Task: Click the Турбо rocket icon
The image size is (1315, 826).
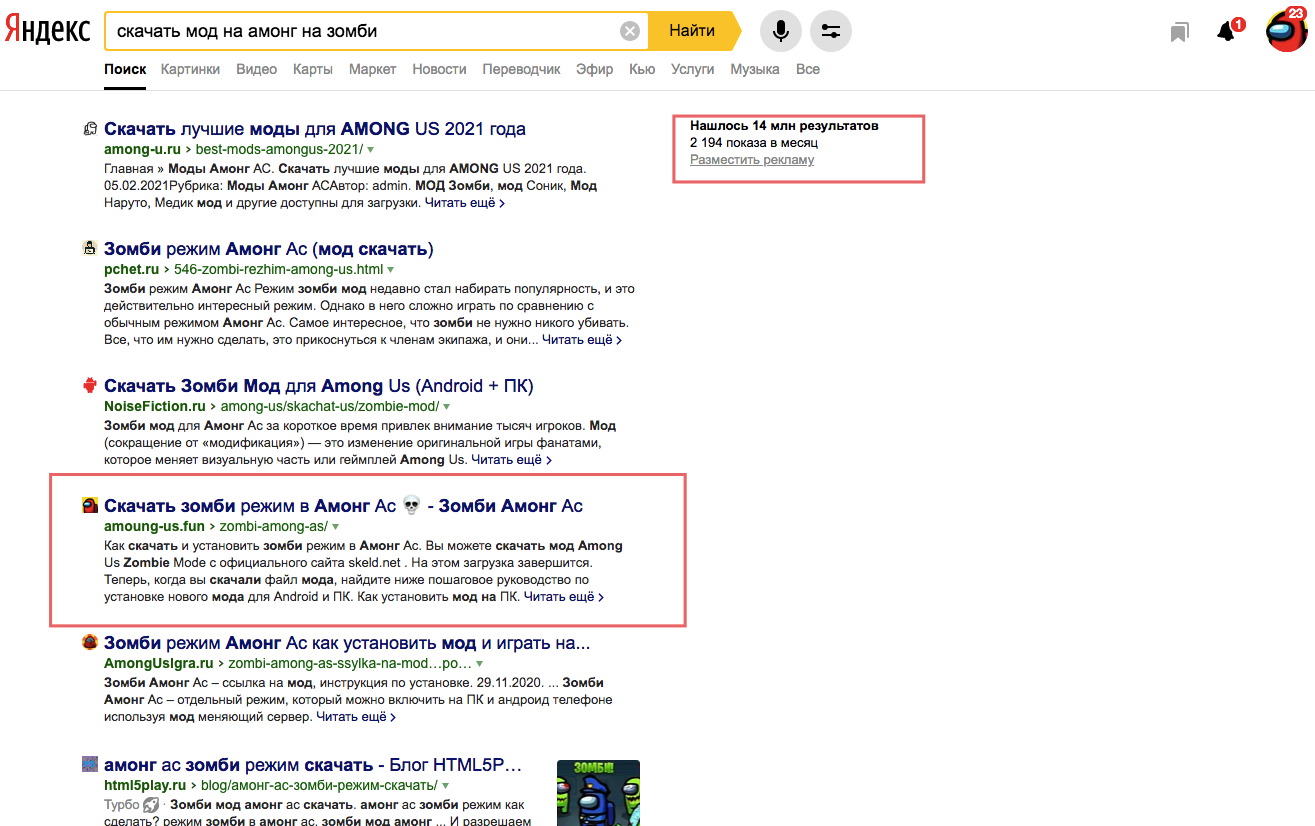Action: [151, 804]
